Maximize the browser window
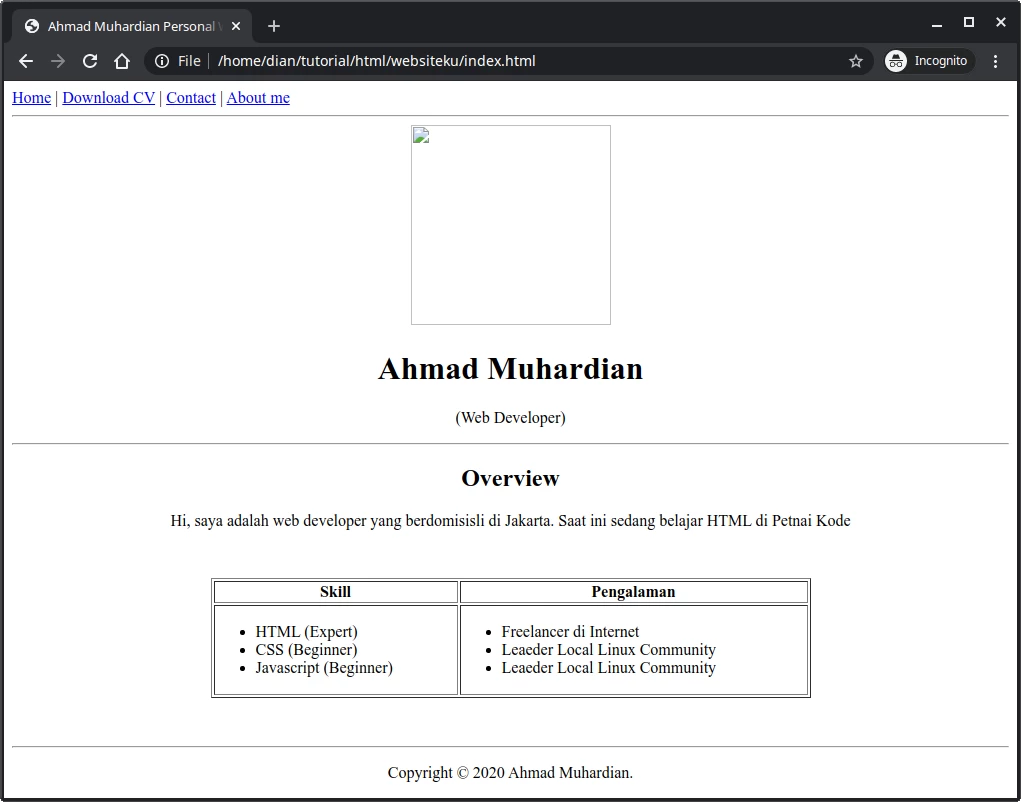The width and height of the screenshot is (1021, 802). [968, 22]
